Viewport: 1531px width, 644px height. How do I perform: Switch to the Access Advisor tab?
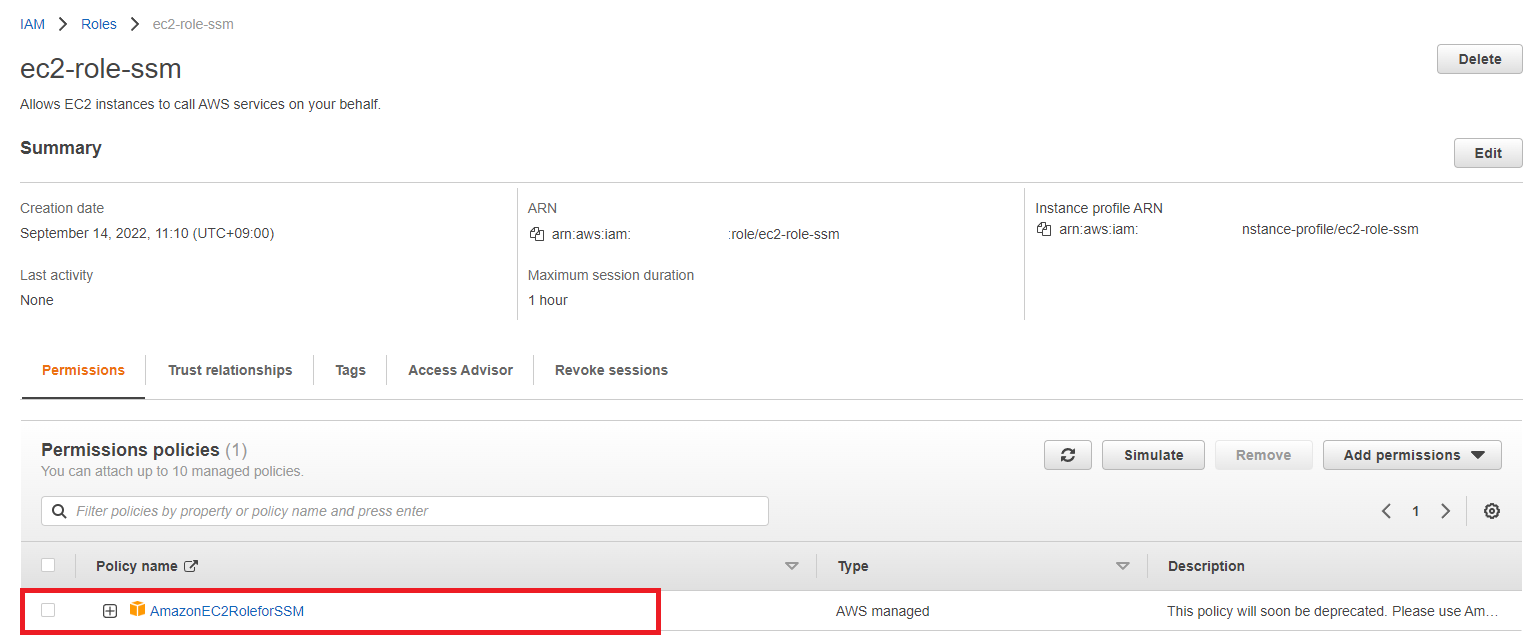tap(460, 370)
